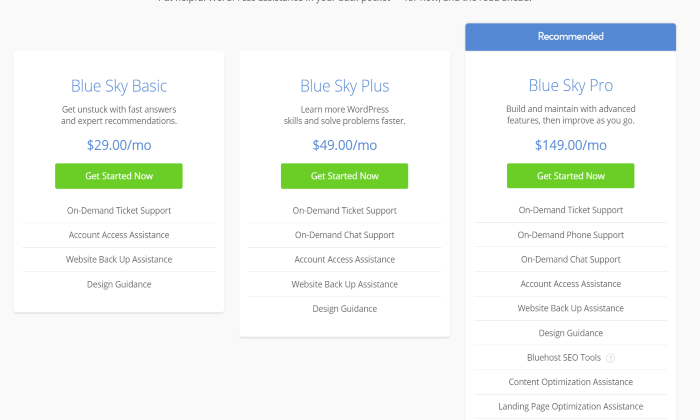Click Design Guidance in Basic plan
Screen dimensions: 700x420
[x=119, y=284]
